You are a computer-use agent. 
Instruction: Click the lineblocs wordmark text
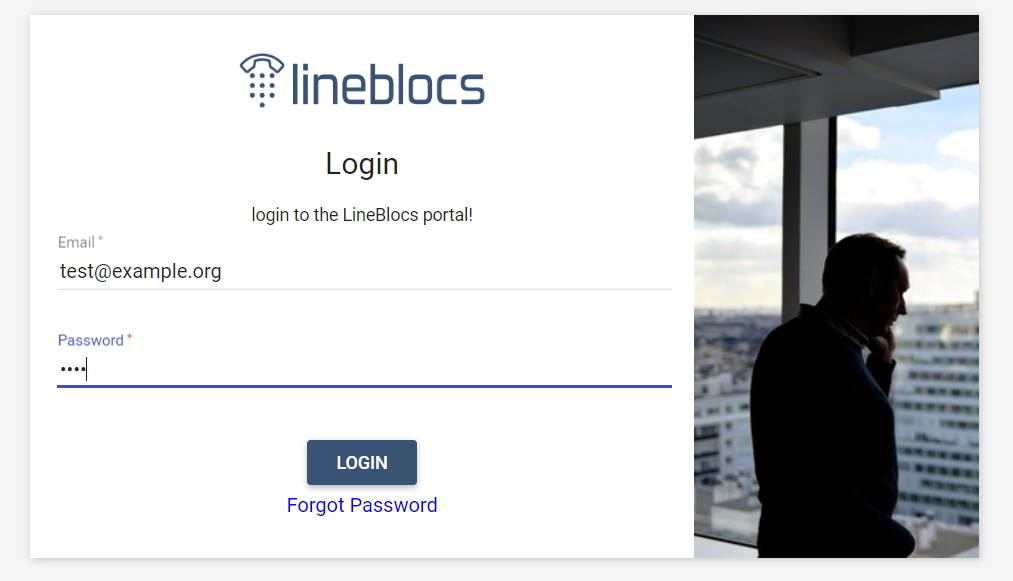388,84
